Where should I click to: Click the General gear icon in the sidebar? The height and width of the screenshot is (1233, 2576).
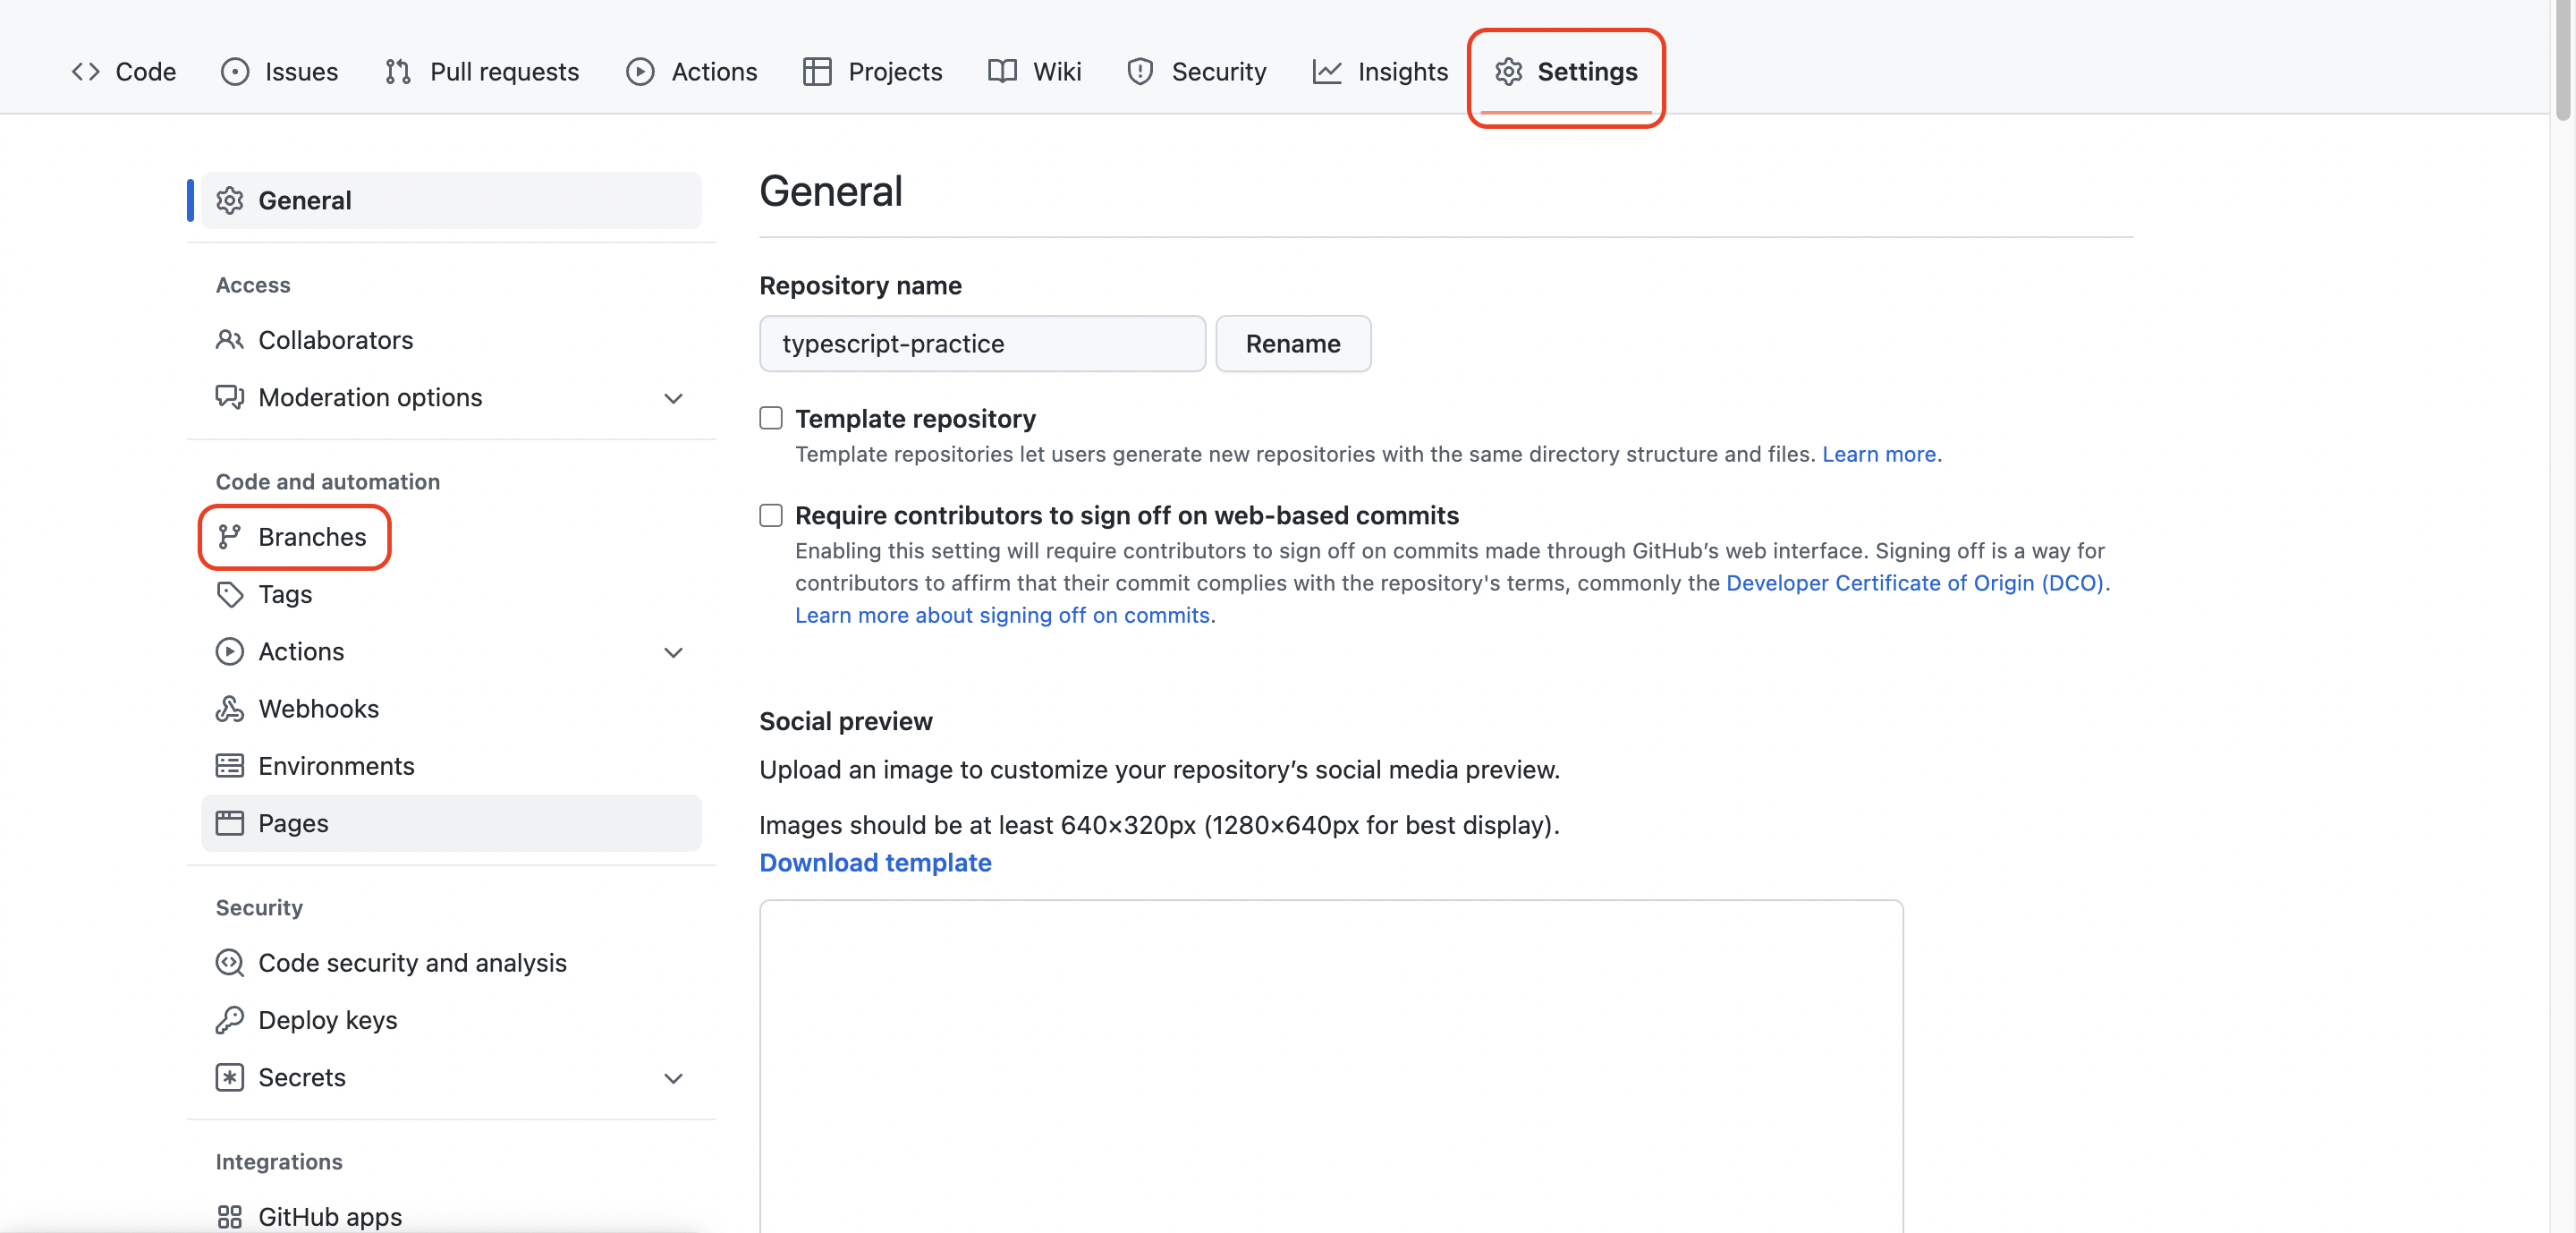click(x=230, y=200)
